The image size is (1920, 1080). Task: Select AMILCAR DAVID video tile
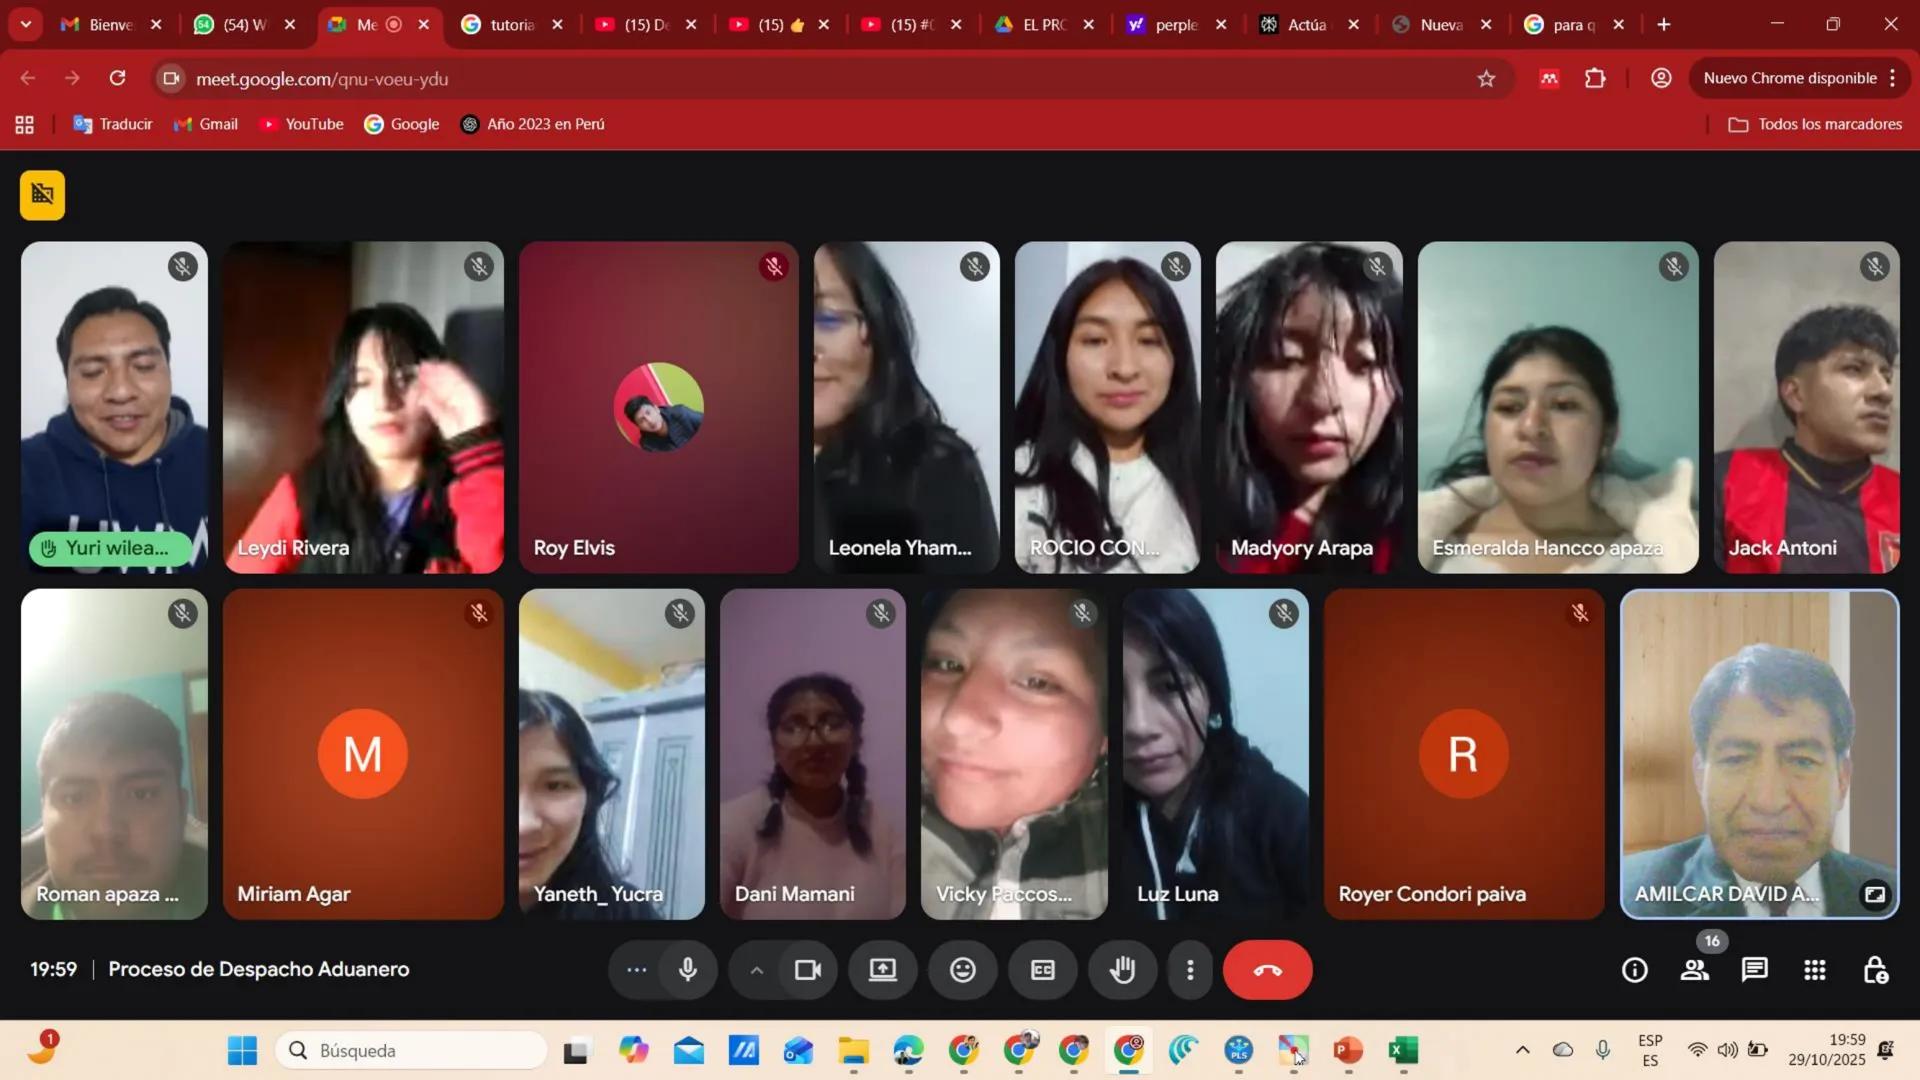pyautogui.click(x=1758, y=752)
